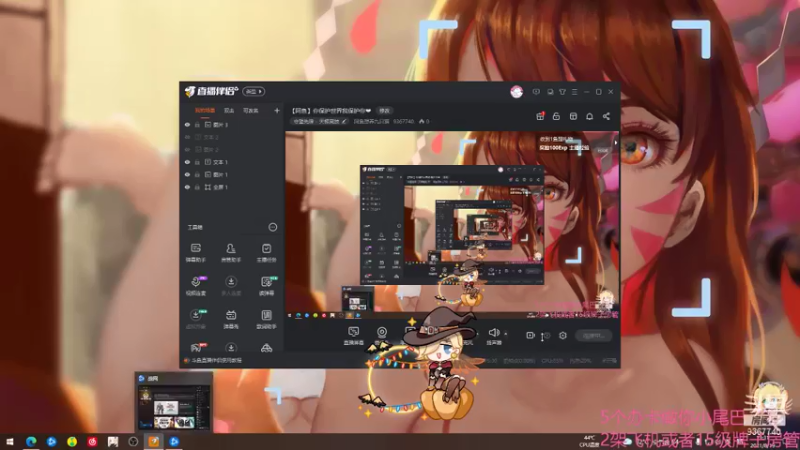Show the hidden 图片 2 layer

pyautogui.click(x=187, y=150)
